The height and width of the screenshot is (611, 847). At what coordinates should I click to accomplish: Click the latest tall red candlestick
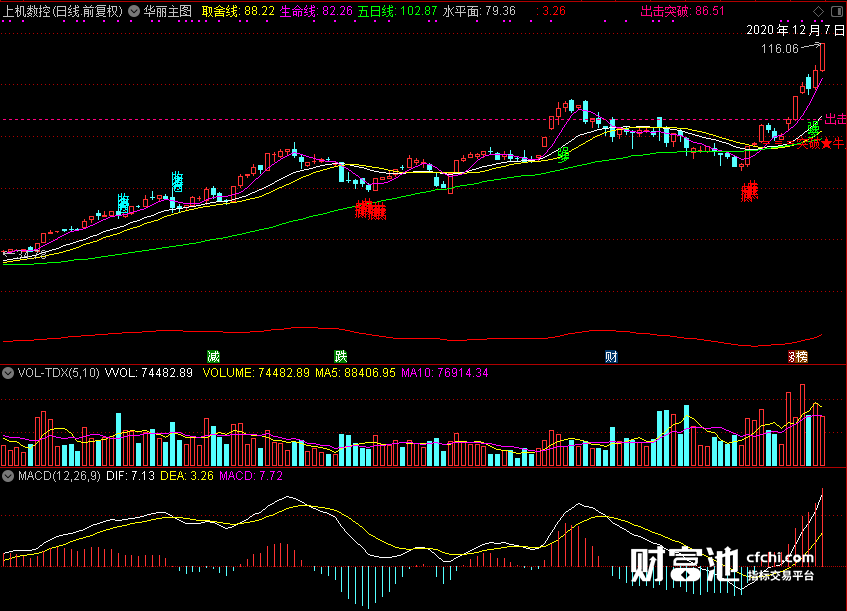click(822, 57)
